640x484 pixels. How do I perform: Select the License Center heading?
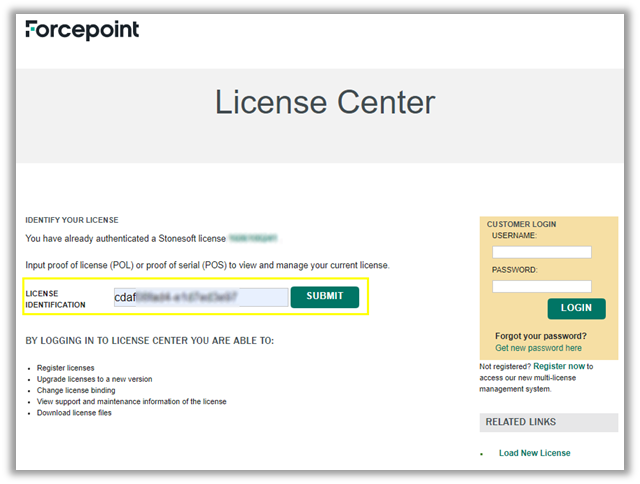(325, 102)
